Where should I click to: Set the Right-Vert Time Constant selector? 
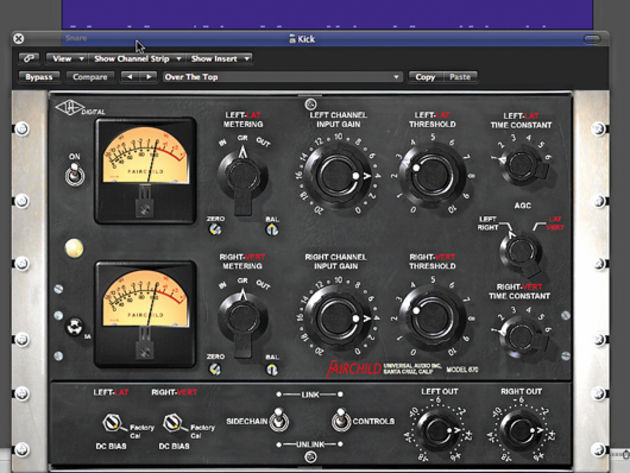(522, 336)
